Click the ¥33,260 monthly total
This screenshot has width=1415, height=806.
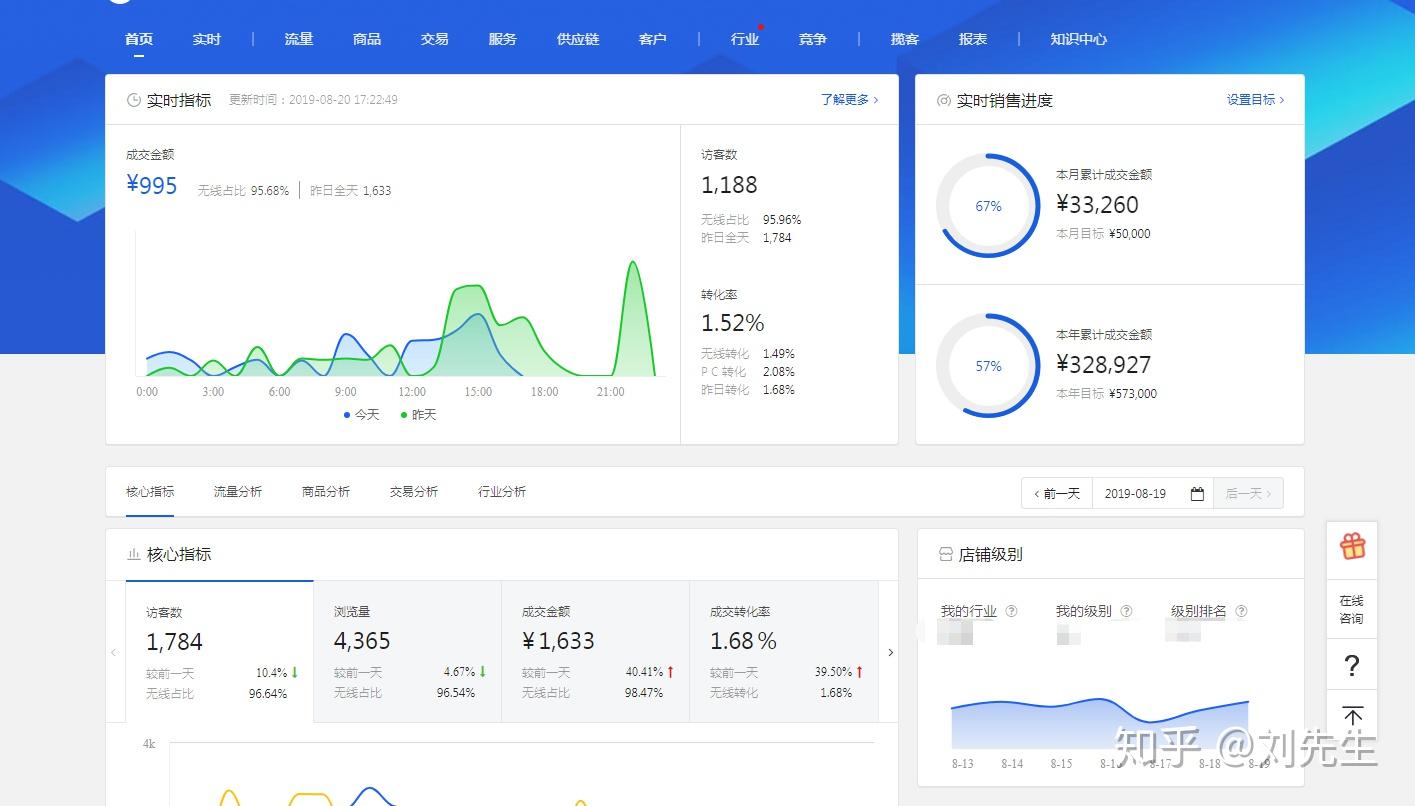pos(1097,205)
